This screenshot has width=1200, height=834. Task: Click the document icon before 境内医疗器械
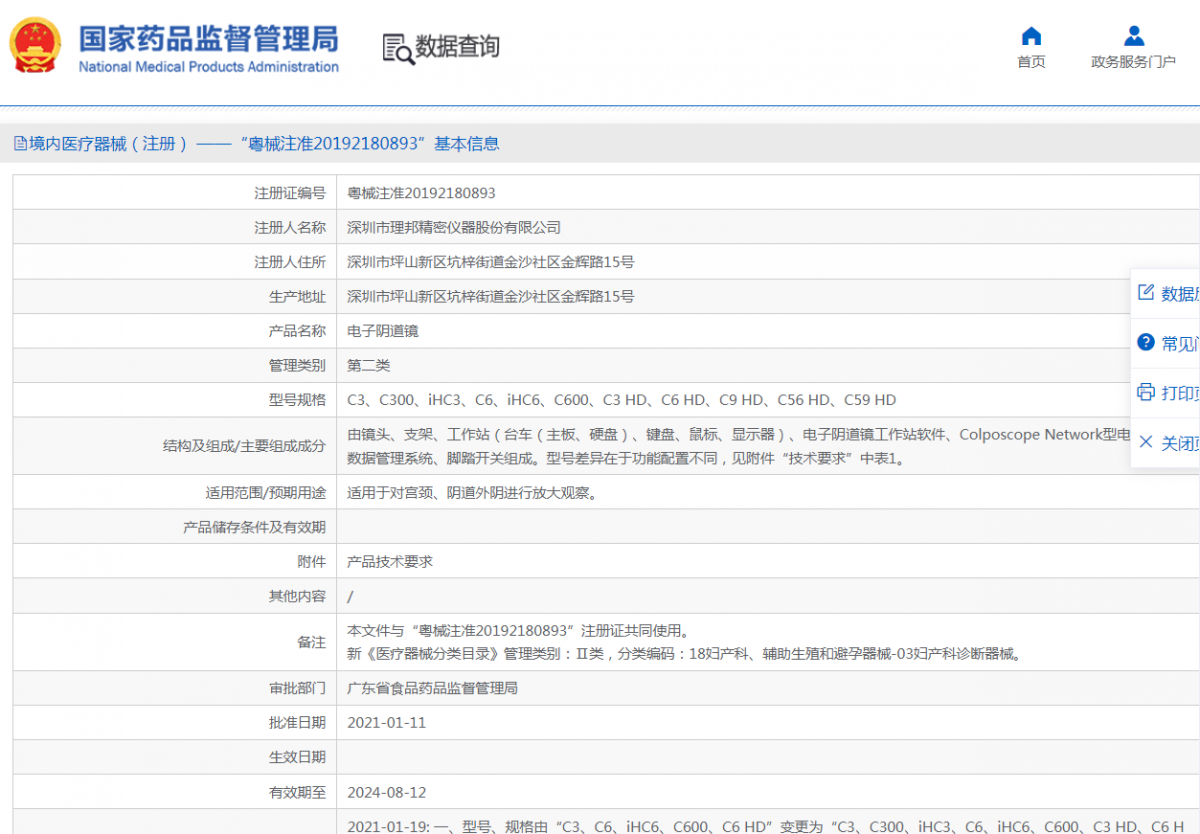pyautogui.click(x=20, y=144)
